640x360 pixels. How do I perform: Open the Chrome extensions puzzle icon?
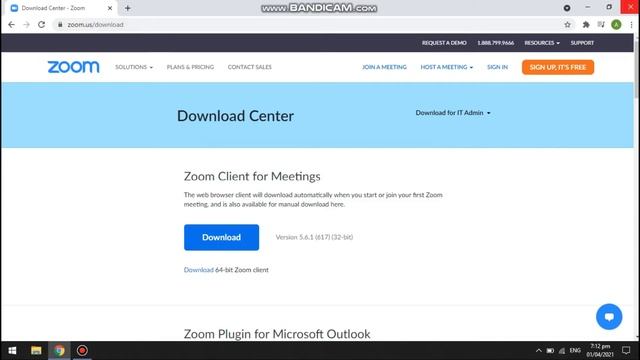586,24
